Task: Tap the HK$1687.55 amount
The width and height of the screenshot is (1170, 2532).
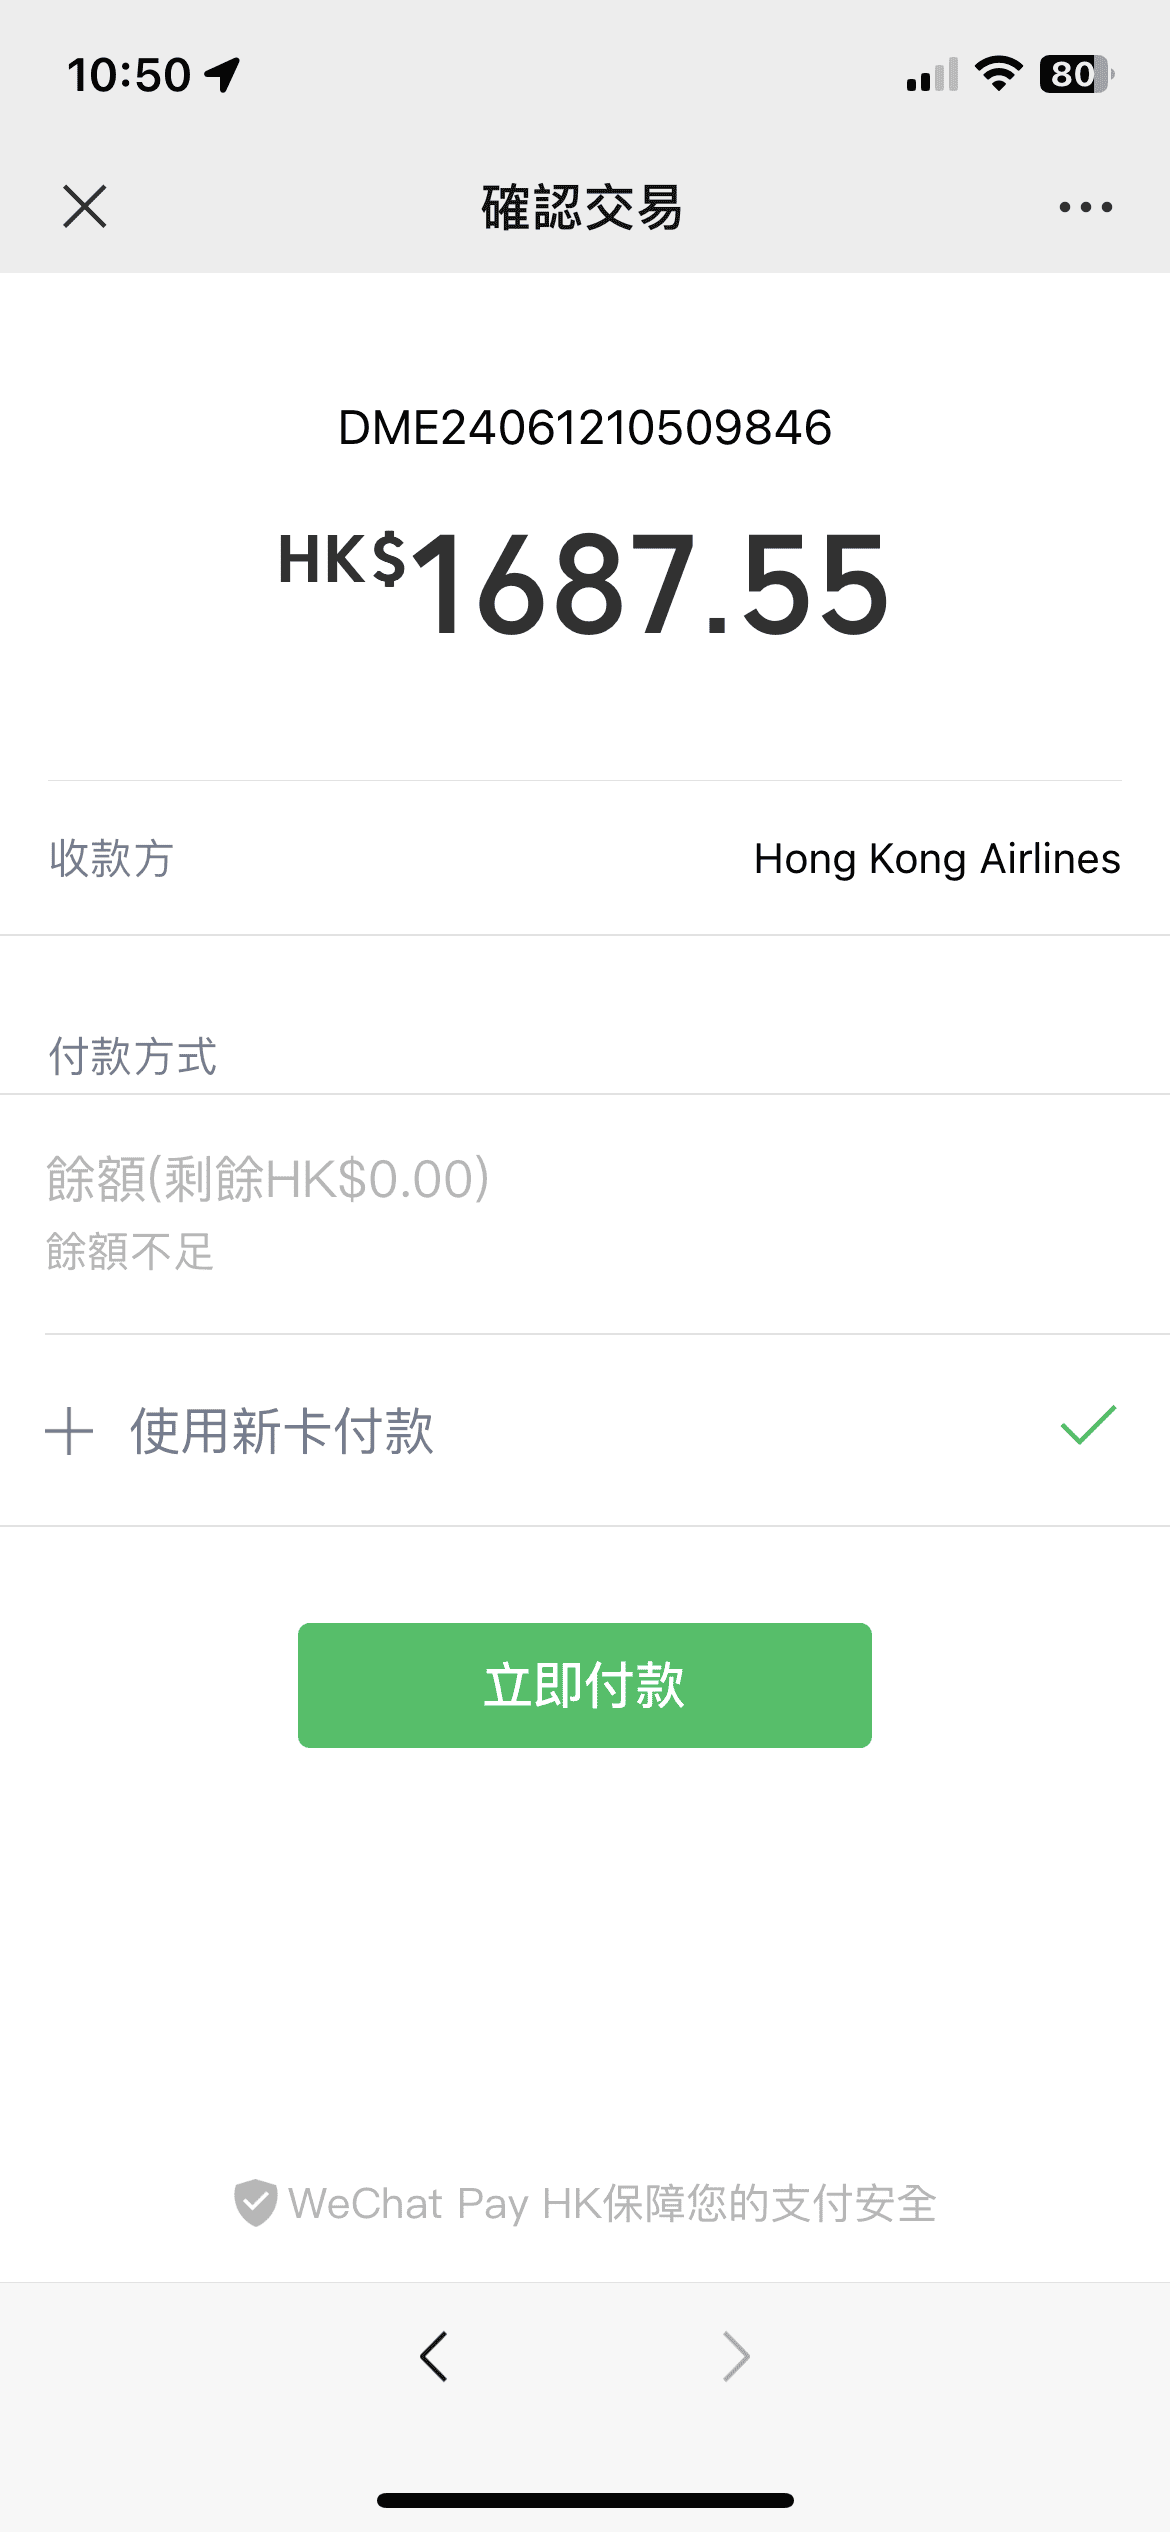Action: click(x=585, y=583)
